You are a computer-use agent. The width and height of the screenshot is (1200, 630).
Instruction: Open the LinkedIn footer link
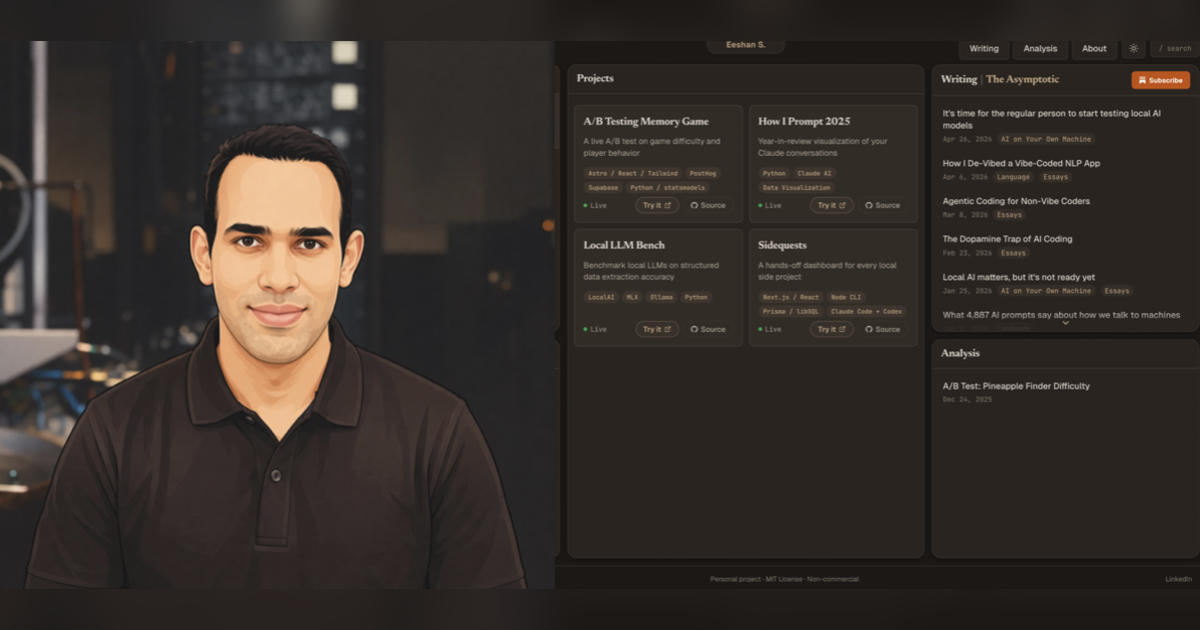pyautogui.click(x=1178, y=579)
